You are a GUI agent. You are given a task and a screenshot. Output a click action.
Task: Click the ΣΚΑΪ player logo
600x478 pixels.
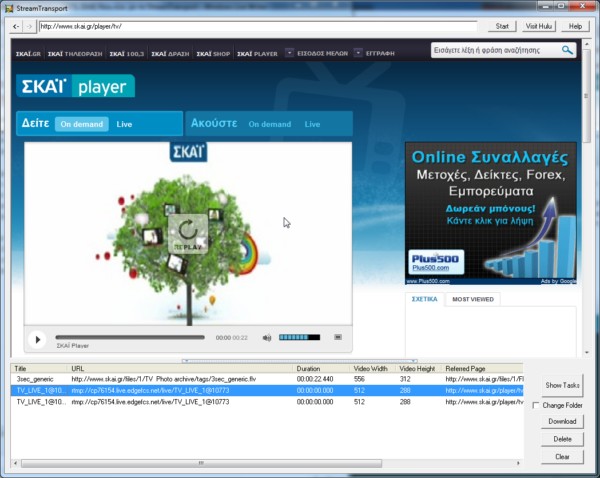75,86
